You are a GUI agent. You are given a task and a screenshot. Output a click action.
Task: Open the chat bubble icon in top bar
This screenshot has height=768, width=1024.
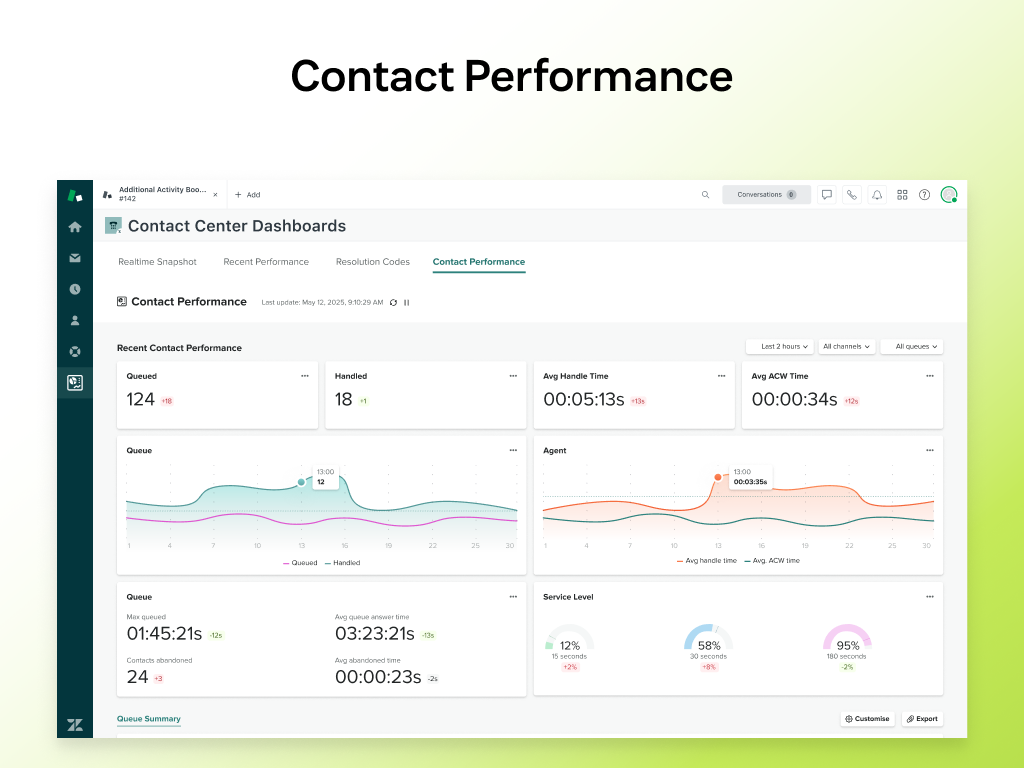click(x=826, y=195)
